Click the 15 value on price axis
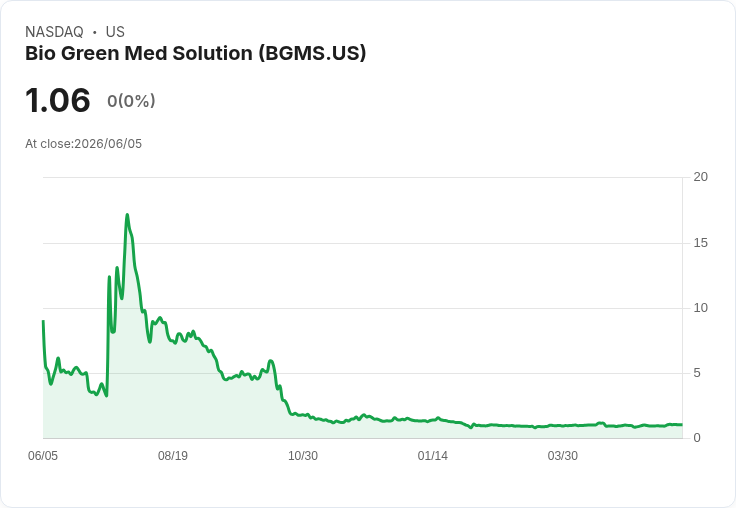This screenshot has width=736, height=508. (700, 243)
